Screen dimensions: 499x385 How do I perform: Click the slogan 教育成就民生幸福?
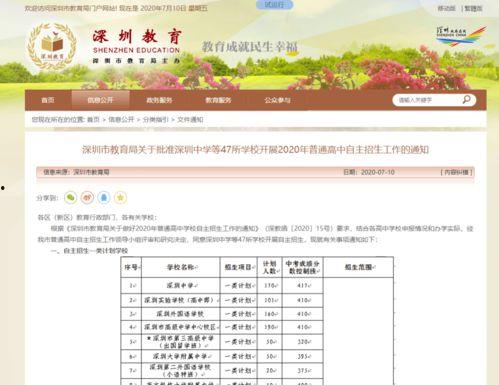pos(250,47)
